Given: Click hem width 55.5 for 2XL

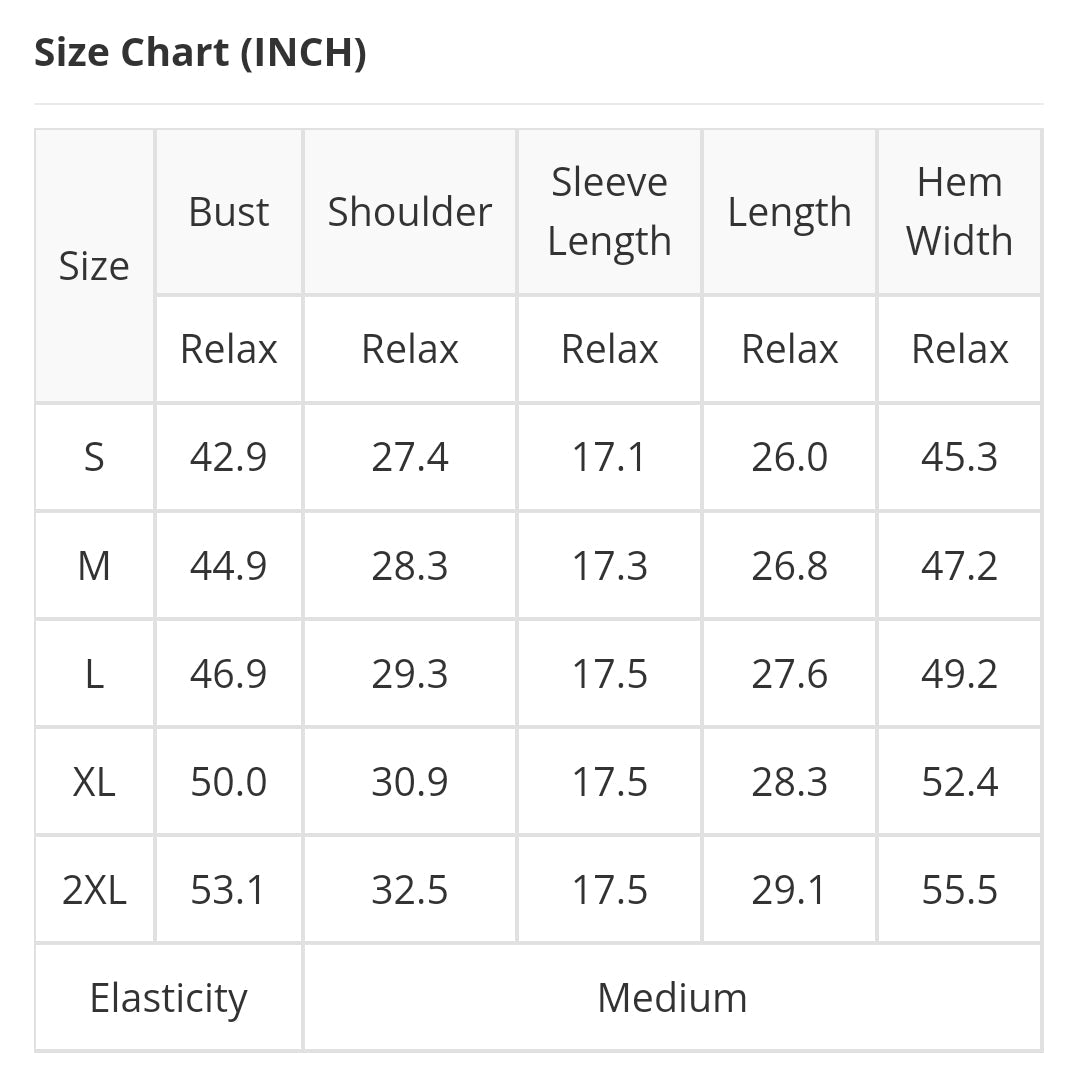Looking at the screenshot, I should point(959,889).
